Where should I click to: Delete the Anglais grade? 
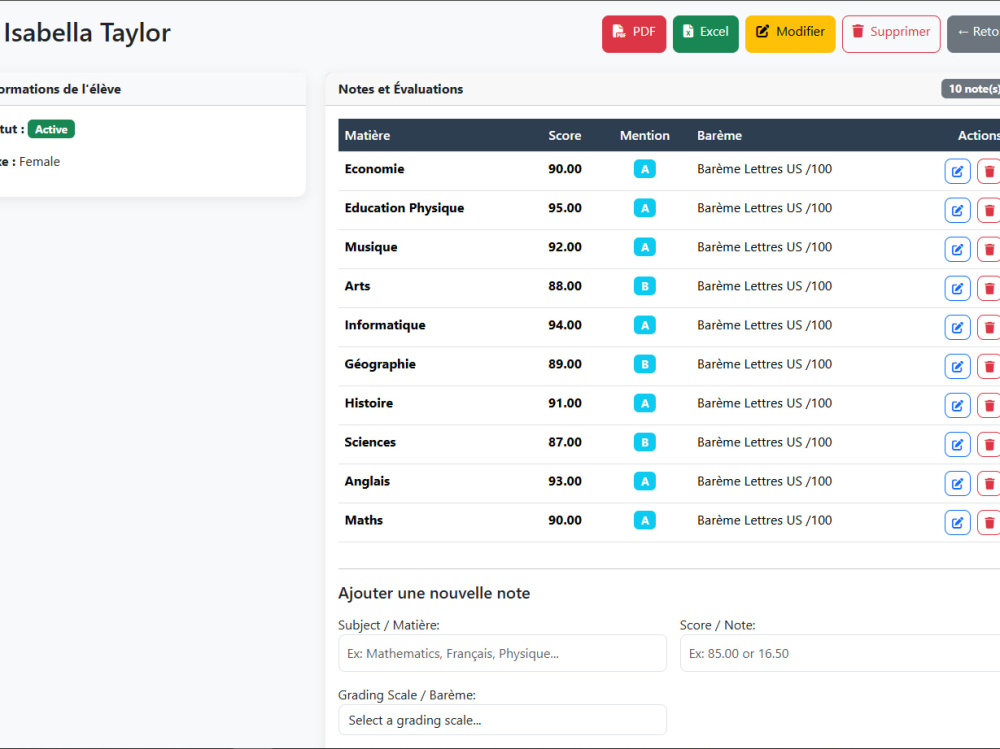click(x=989, y=484)
